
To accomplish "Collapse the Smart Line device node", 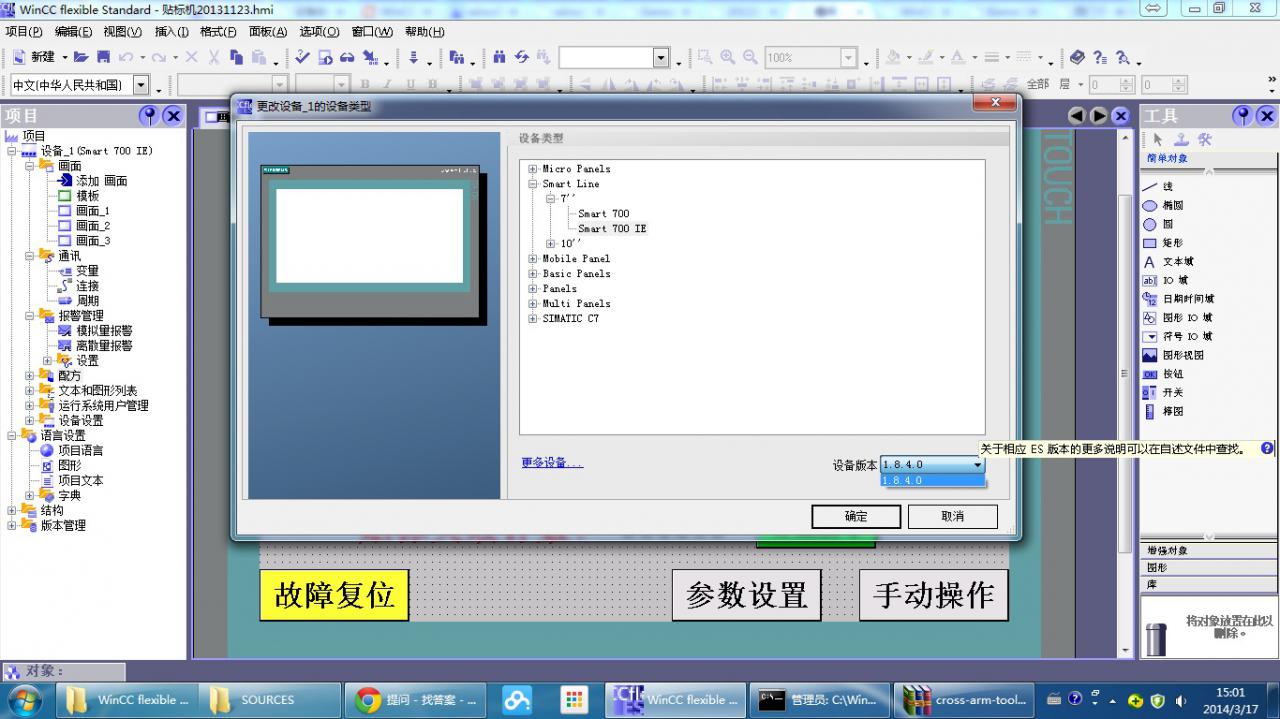I will point(533,184).
